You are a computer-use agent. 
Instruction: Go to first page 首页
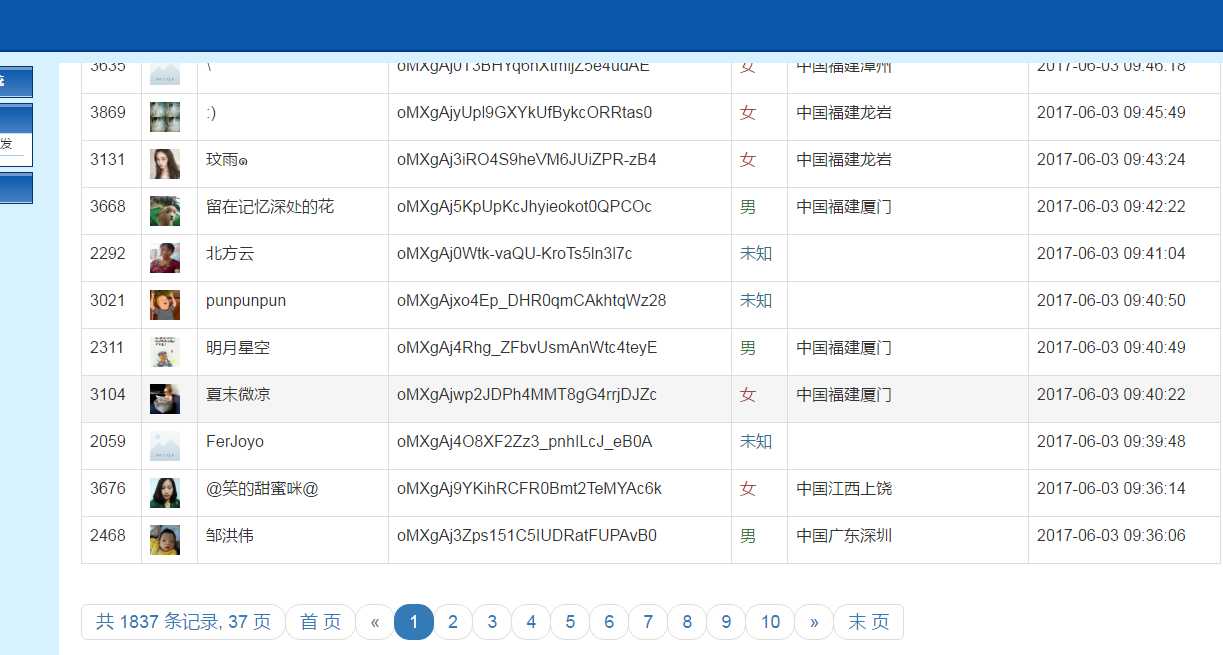(x=321, y=622)
